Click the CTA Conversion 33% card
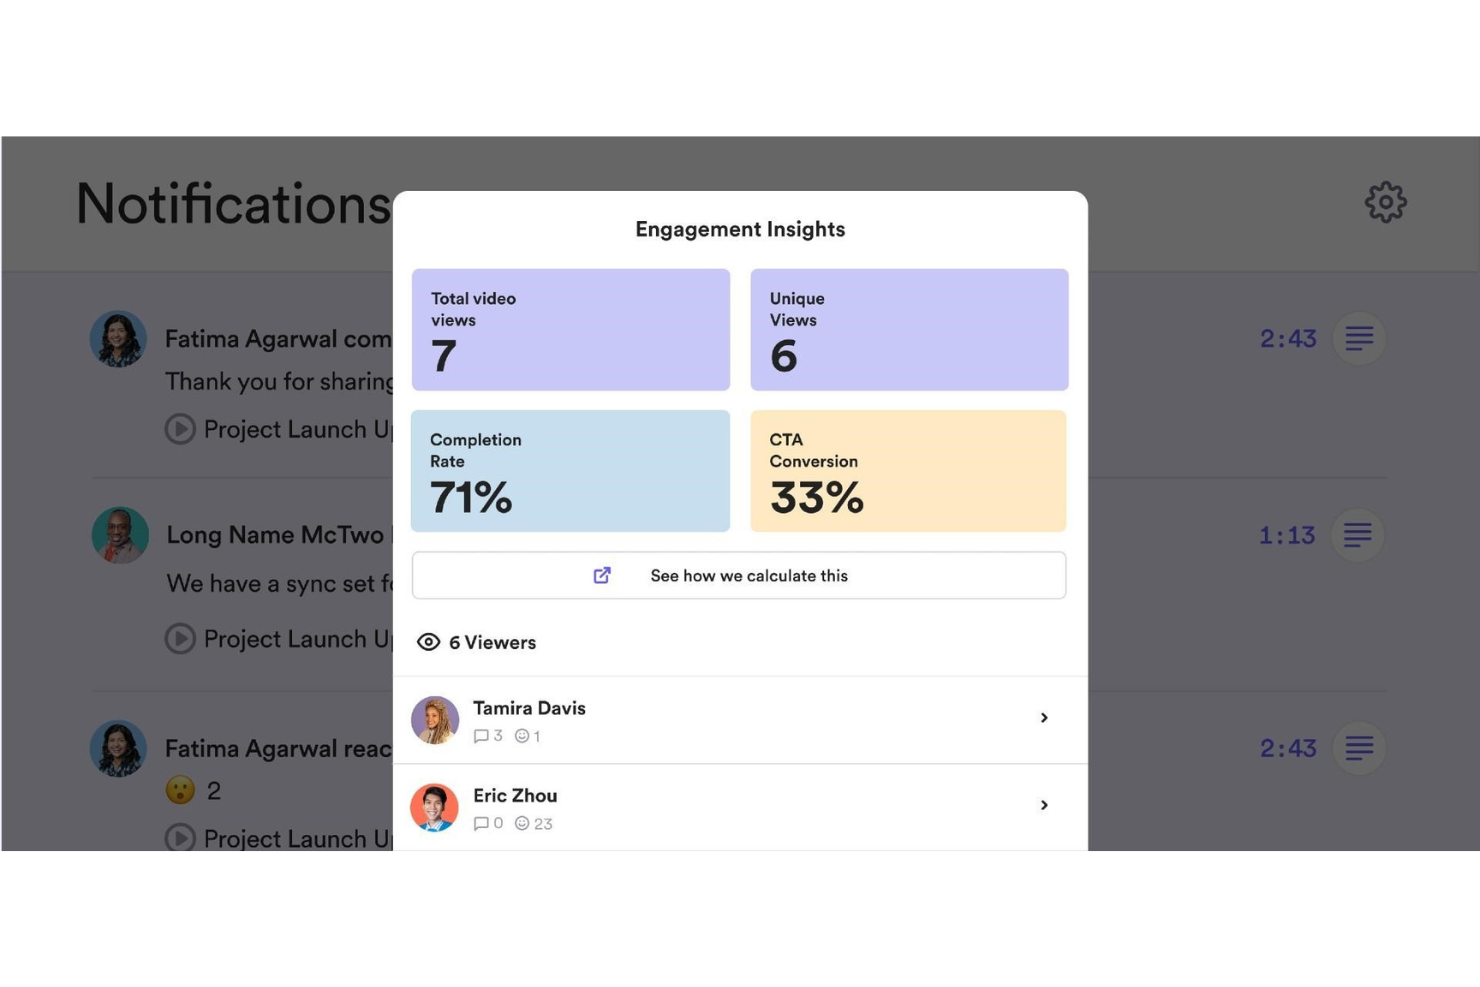Image resolution: width=1480 pixels, height=987 pixels. (908, 471)
